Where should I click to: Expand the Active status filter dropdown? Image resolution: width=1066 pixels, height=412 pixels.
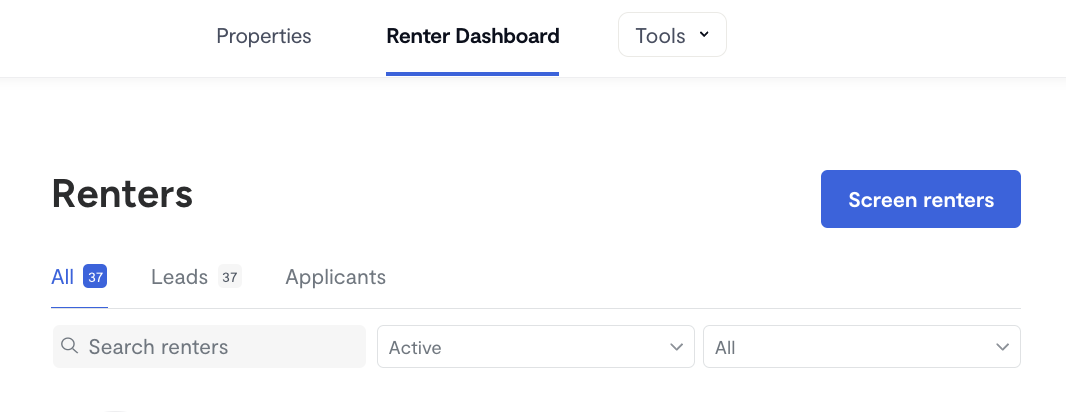tap(536, 347)
